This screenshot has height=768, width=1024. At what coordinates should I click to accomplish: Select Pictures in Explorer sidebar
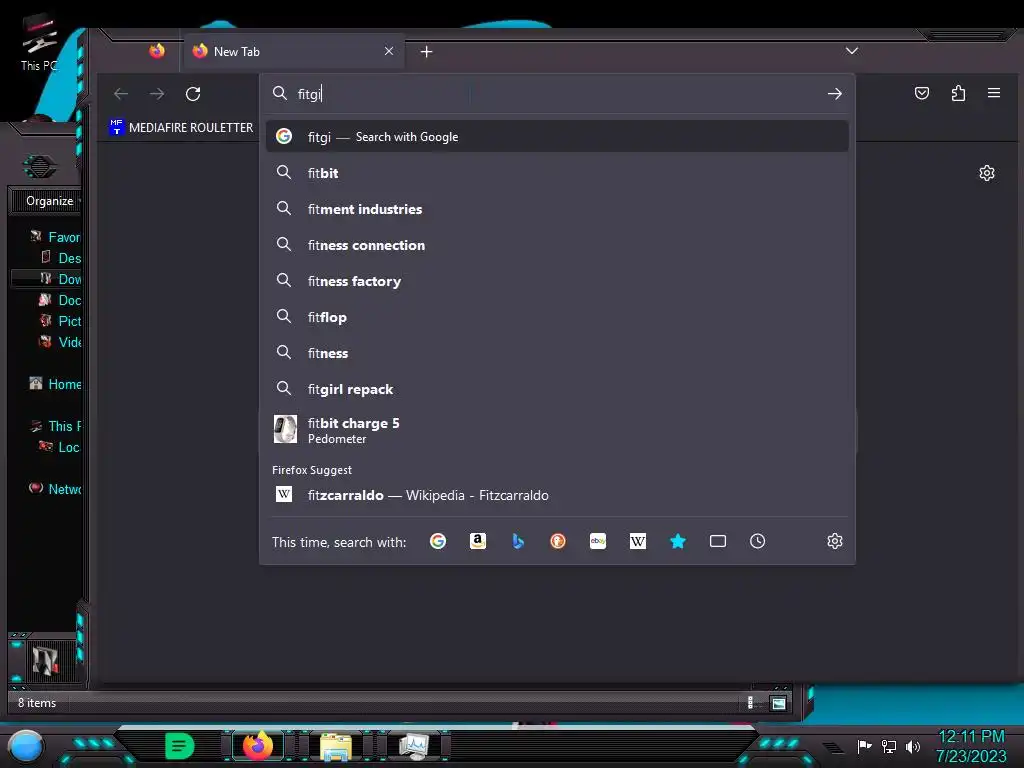tap(61, 321)
